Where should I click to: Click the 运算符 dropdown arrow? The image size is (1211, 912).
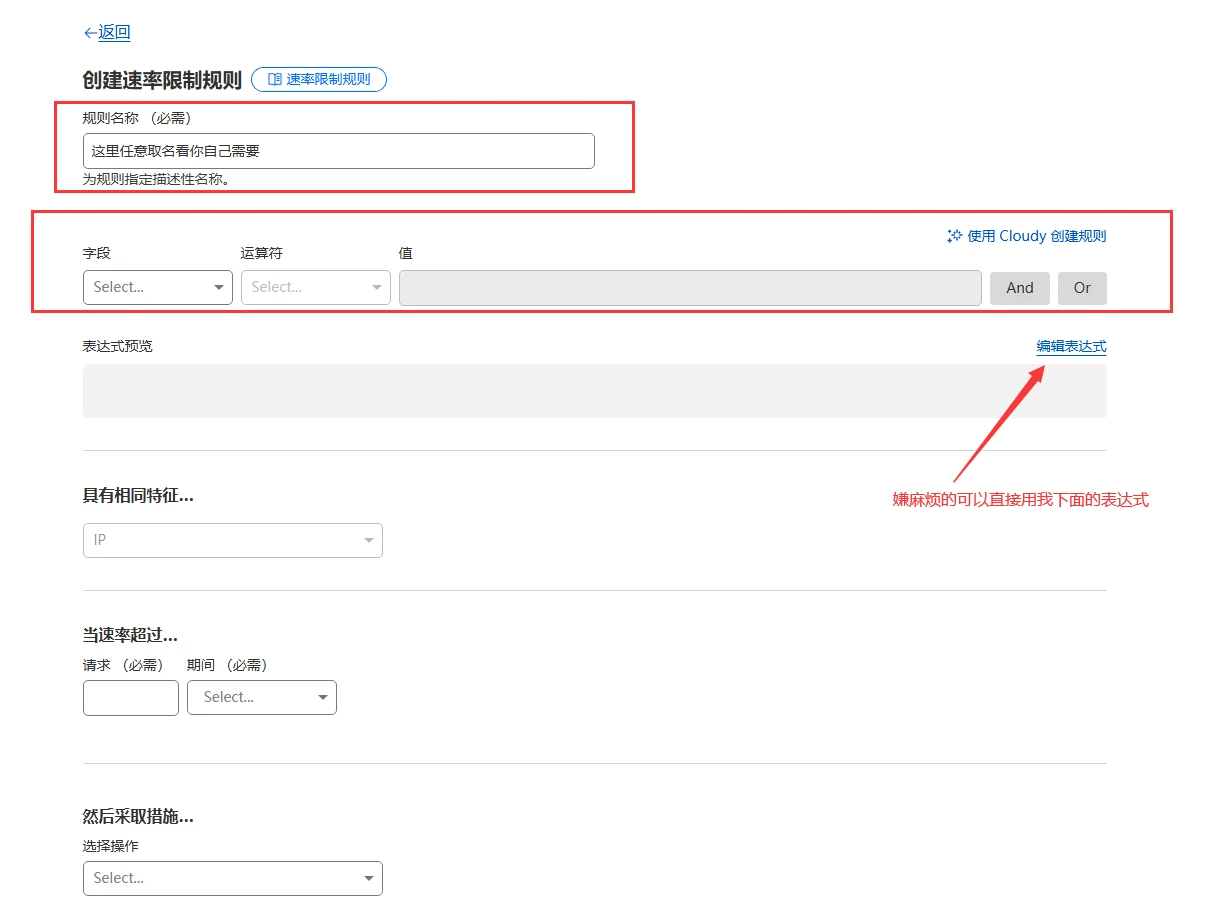(377, 288)
